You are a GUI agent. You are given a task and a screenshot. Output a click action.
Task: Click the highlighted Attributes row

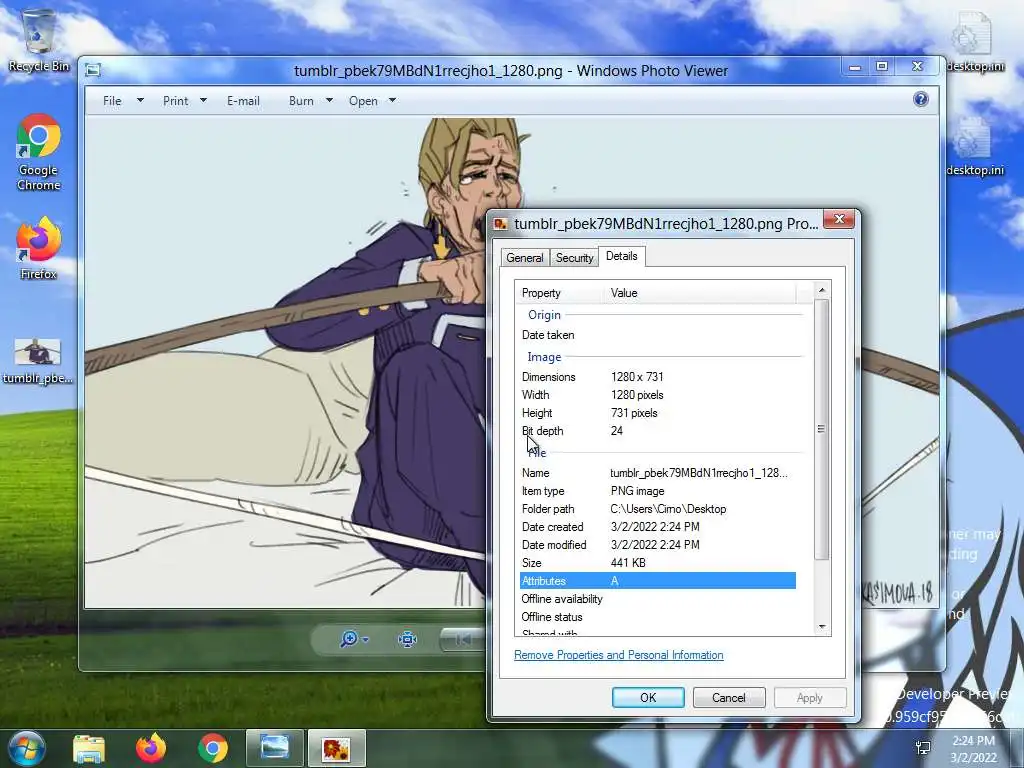click(658, 581)
